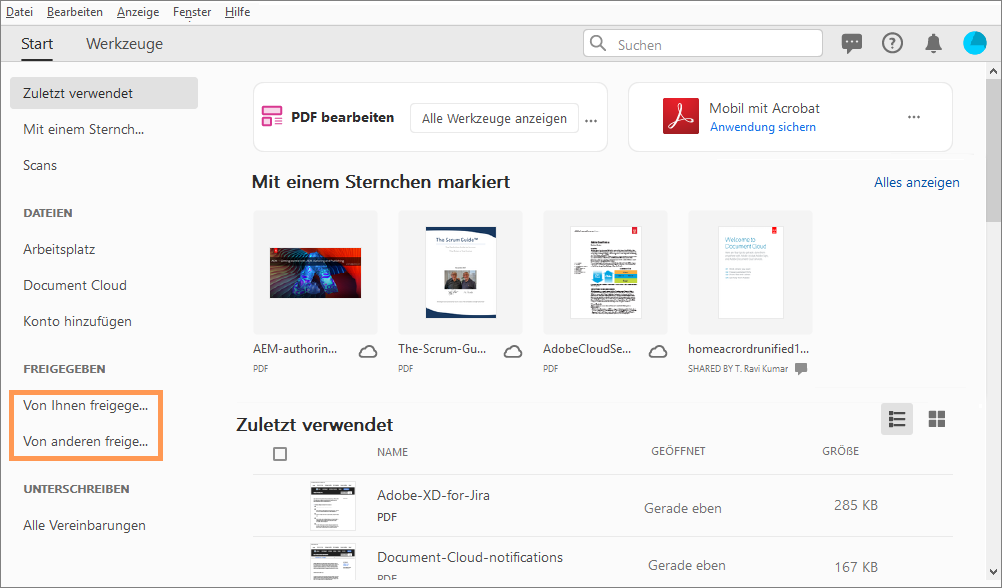Click Alle Werkzeuge anzeigen button
The image size is (1002, 588).
494,118
